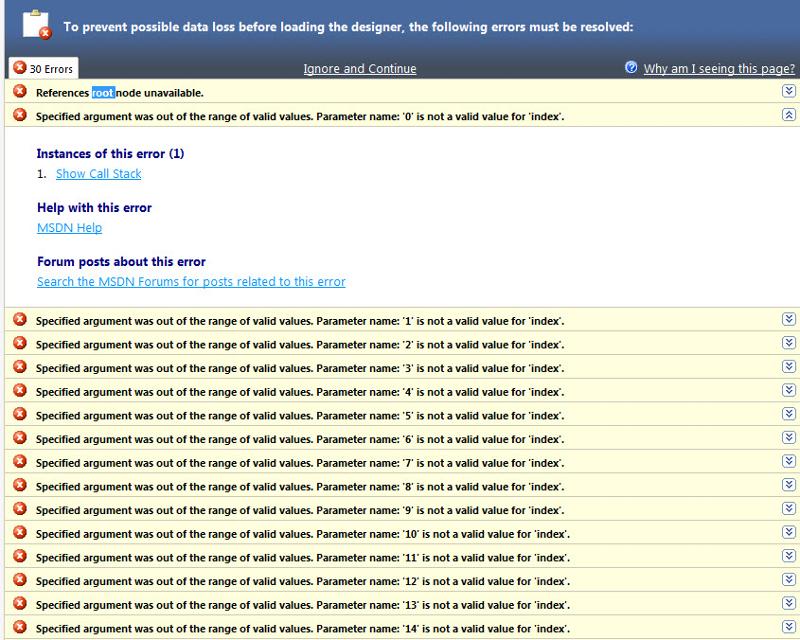Screen dimensions: 800x640
Task: Click the "'3' is not a valid value" error message
Action: [x=300, y=368]
